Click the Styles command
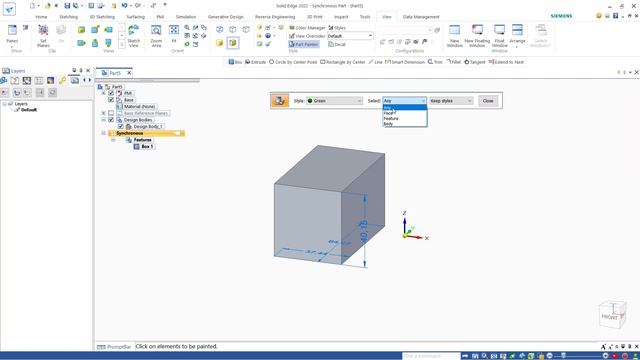 point(337,28)
